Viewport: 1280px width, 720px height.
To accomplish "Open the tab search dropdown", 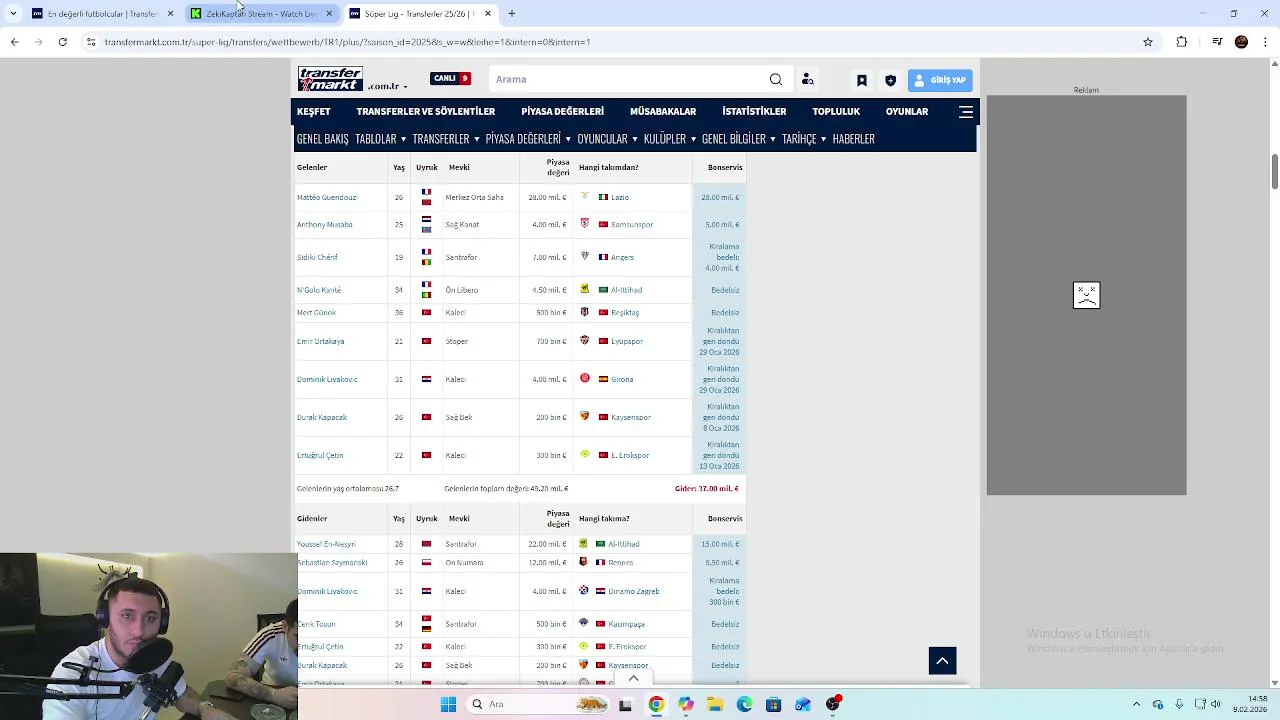I will 13,14.
